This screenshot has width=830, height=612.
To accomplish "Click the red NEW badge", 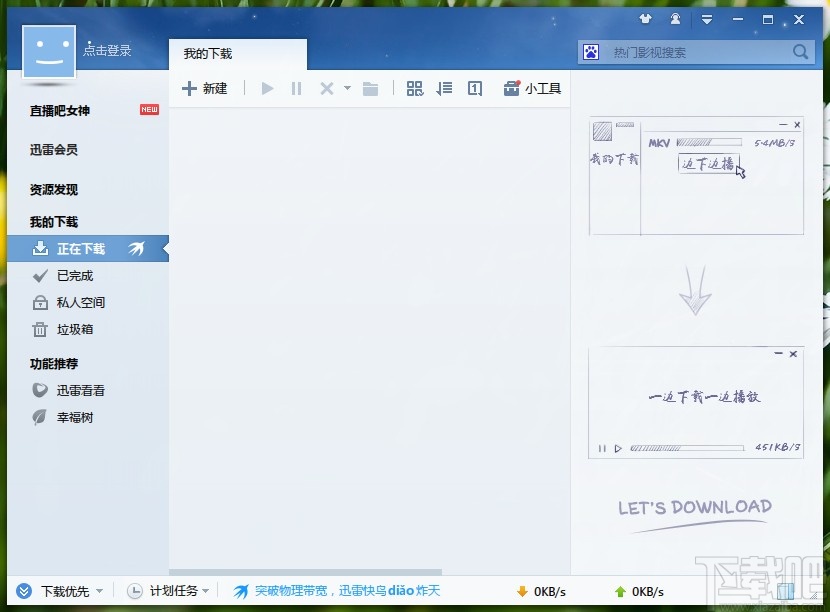I will tap(149, 110).
